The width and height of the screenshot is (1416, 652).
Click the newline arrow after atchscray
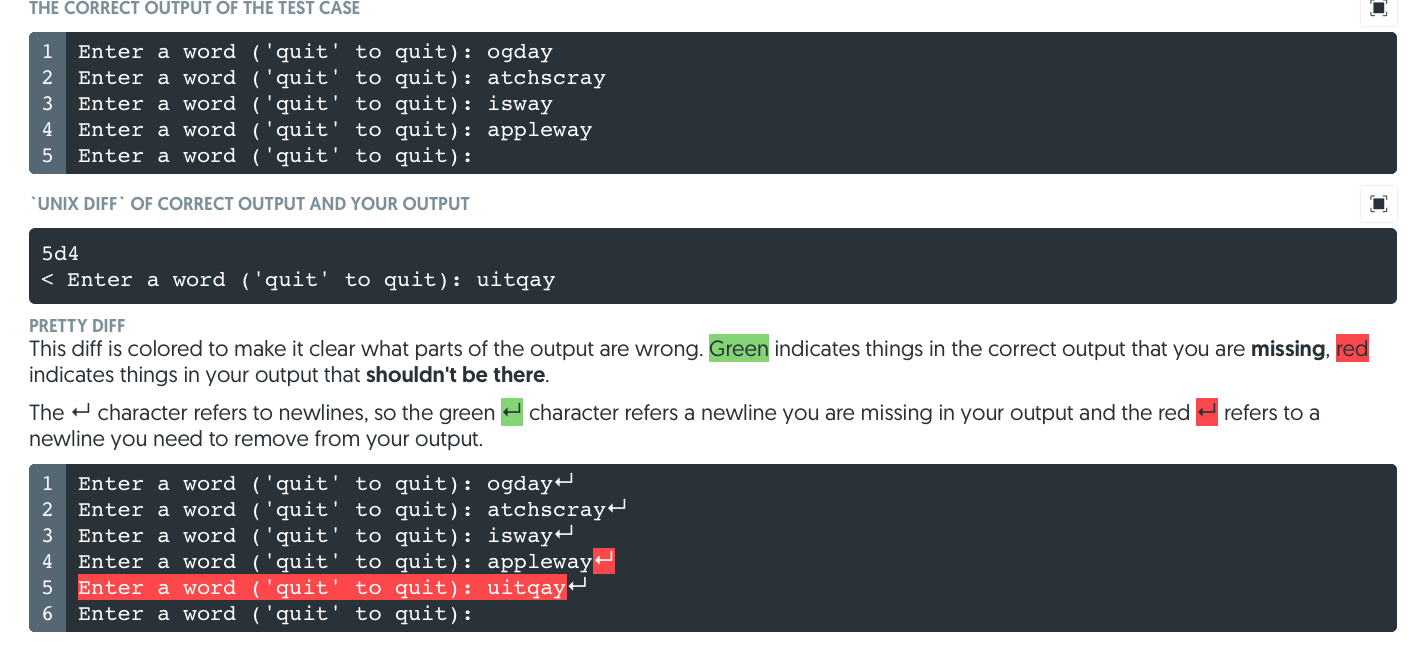(618, 507)
